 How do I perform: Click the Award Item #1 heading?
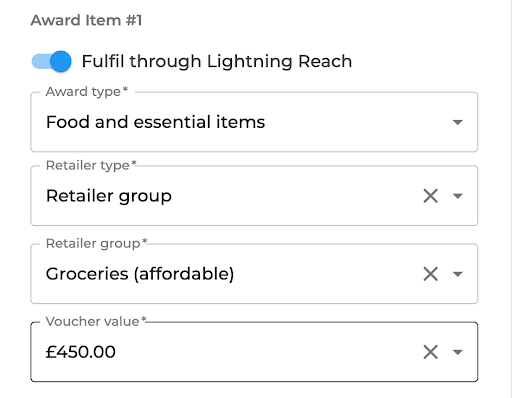[x=86, y=20]
